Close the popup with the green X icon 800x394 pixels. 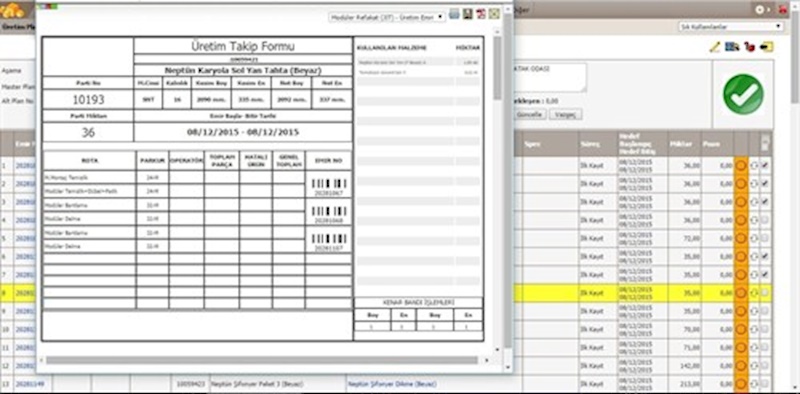point(494,15)
